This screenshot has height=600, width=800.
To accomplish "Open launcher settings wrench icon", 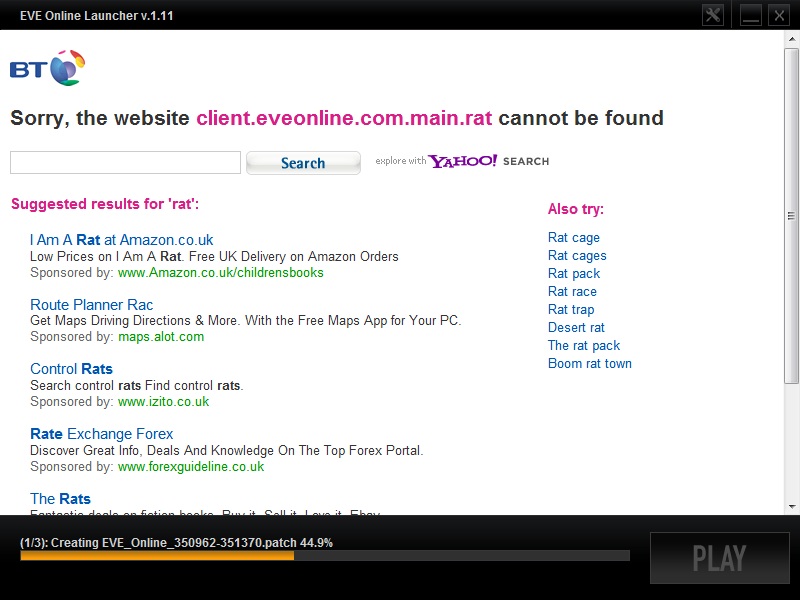I will pos(712,15).
